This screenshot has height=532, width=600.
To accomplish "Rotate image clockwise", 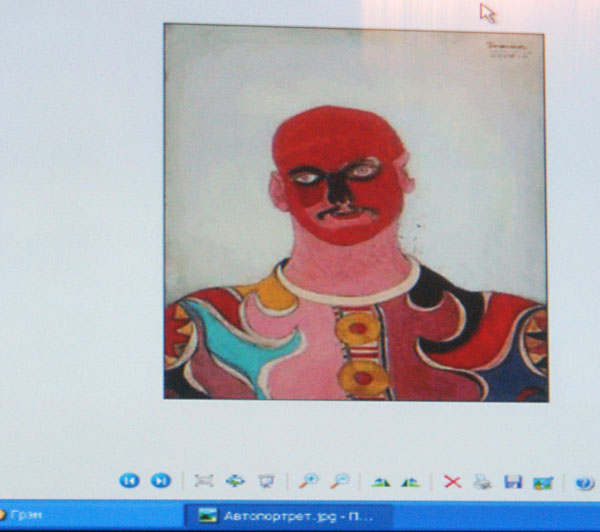I will pos(381,482).
